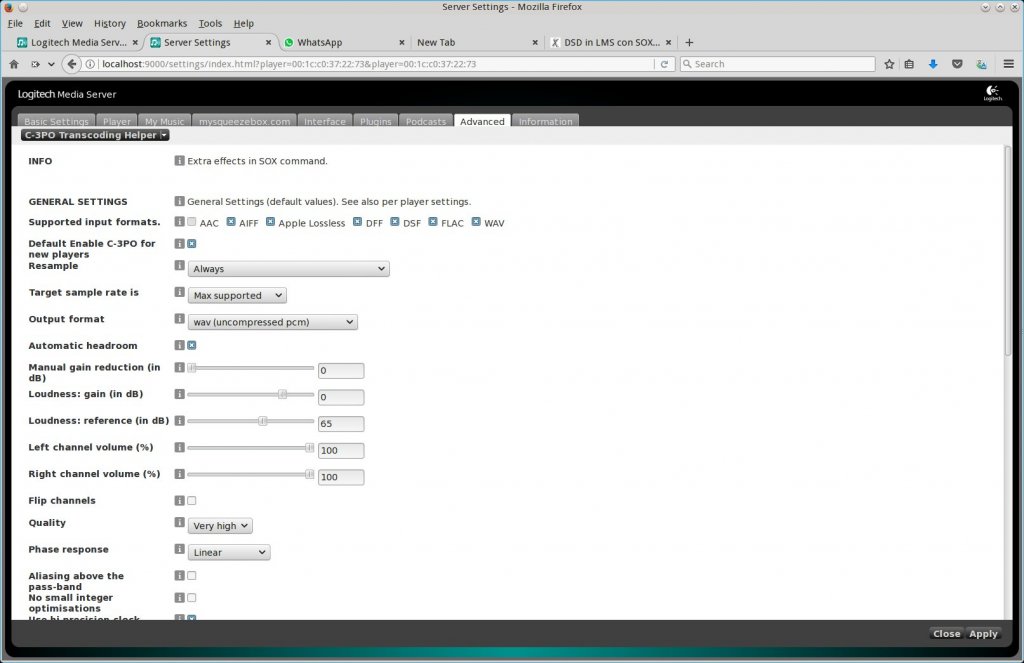Show info icon for Loudness reference
1024x663 pixels.
[x=179, y=421]
